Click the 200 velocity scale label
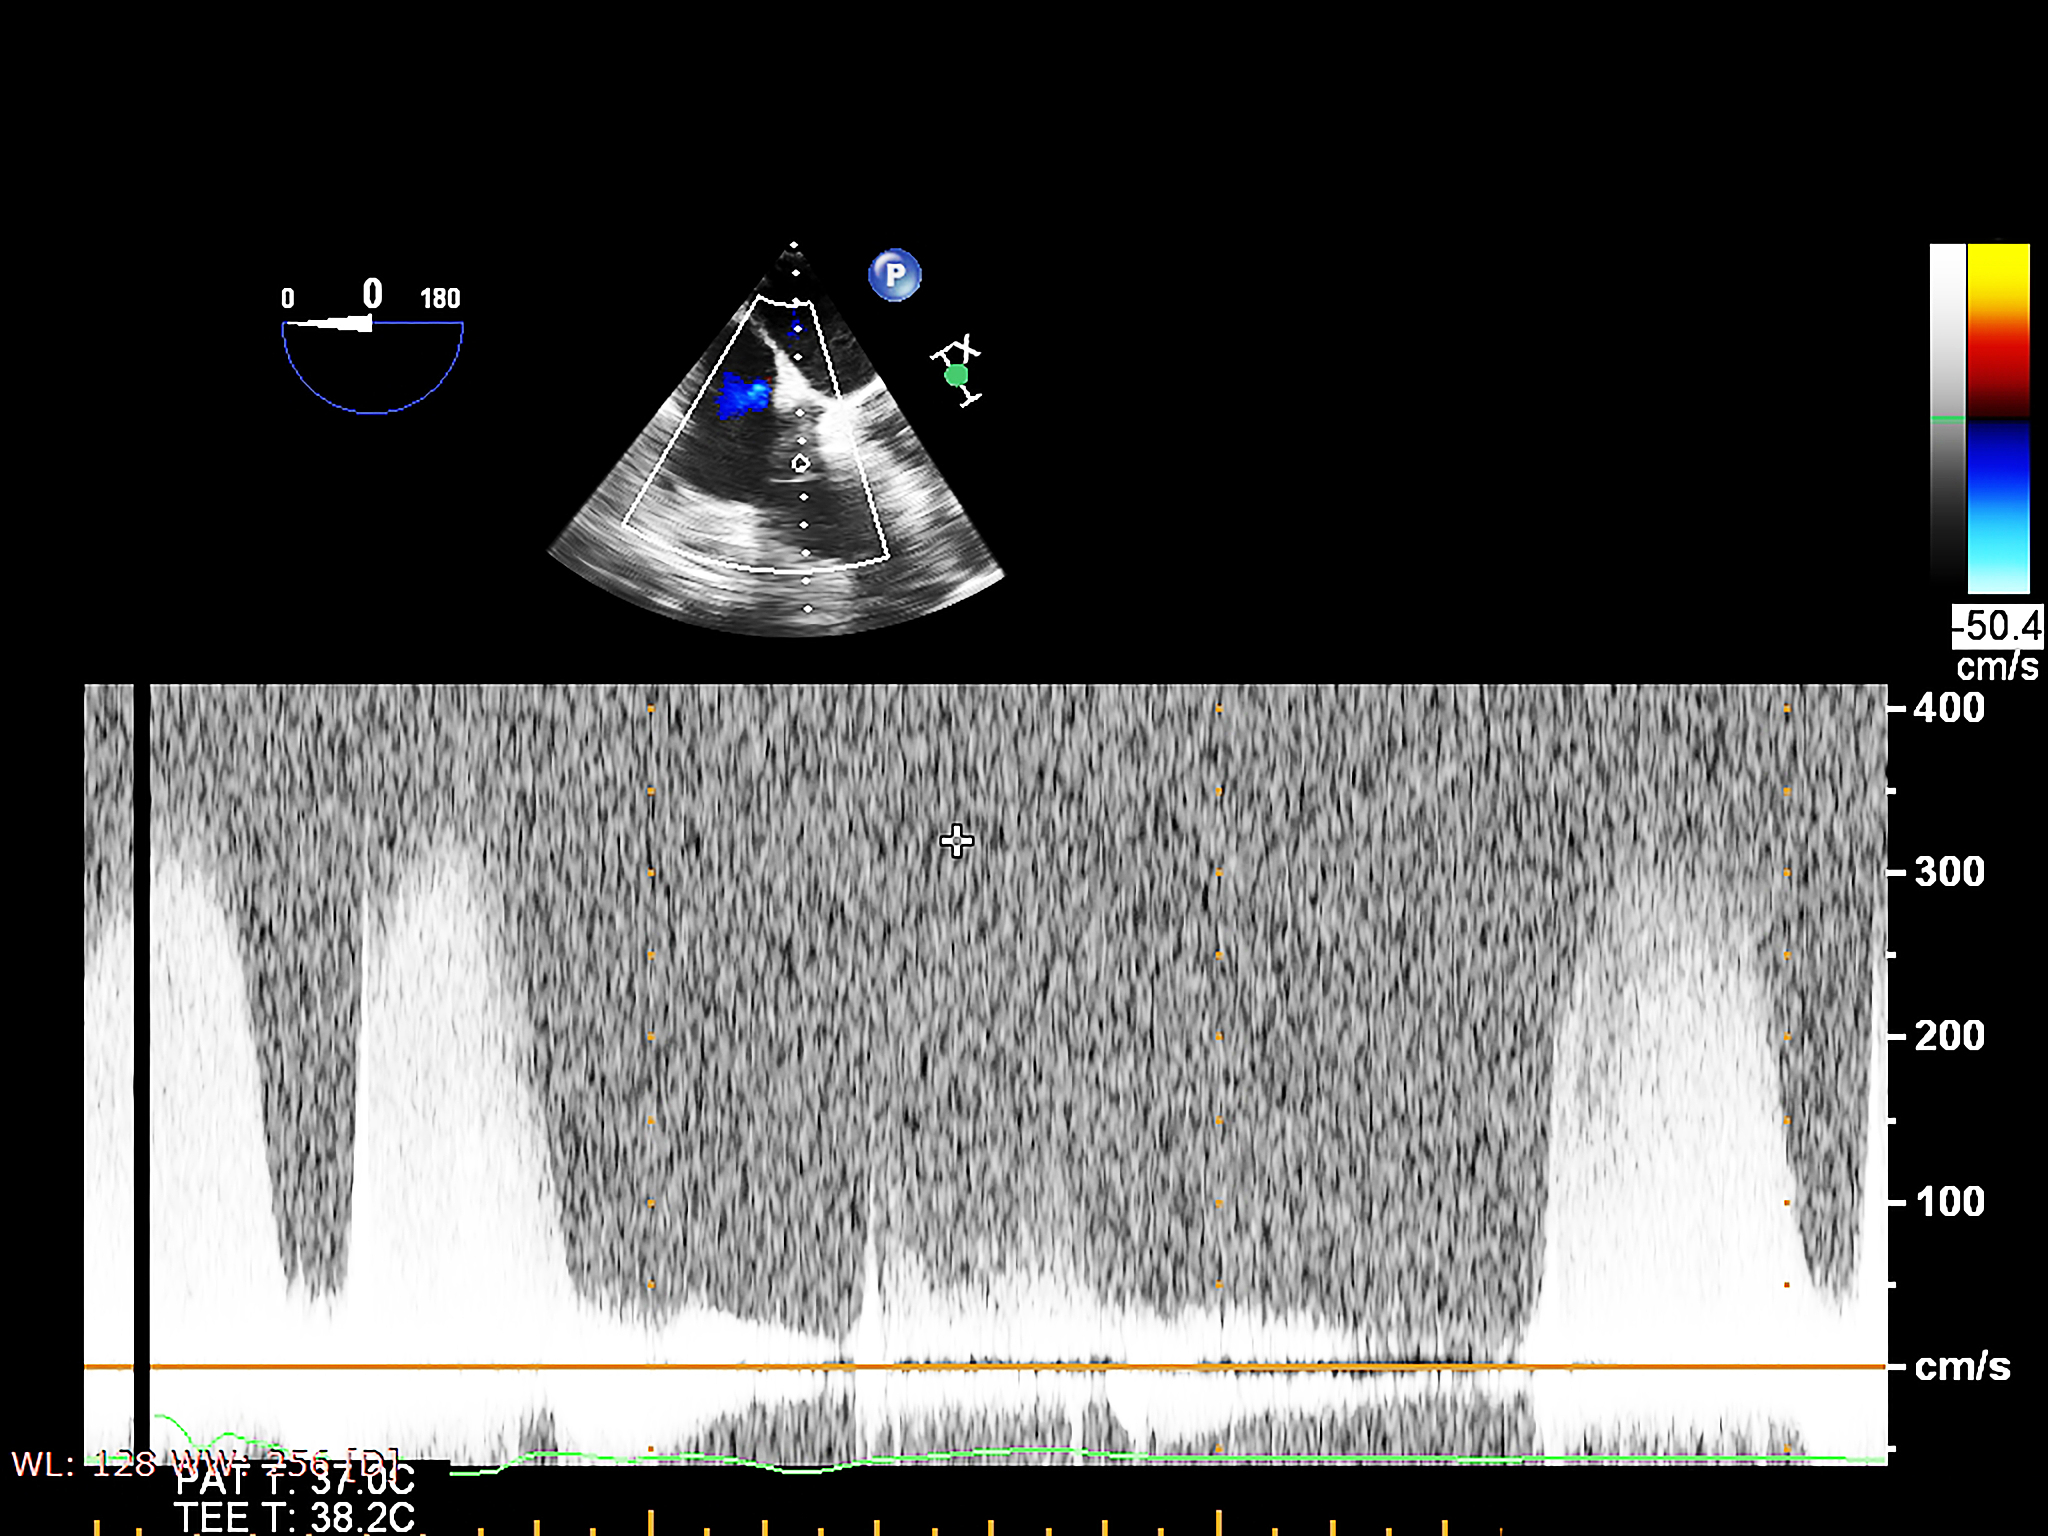 pyautogui.click(x=1948, y=1036)
